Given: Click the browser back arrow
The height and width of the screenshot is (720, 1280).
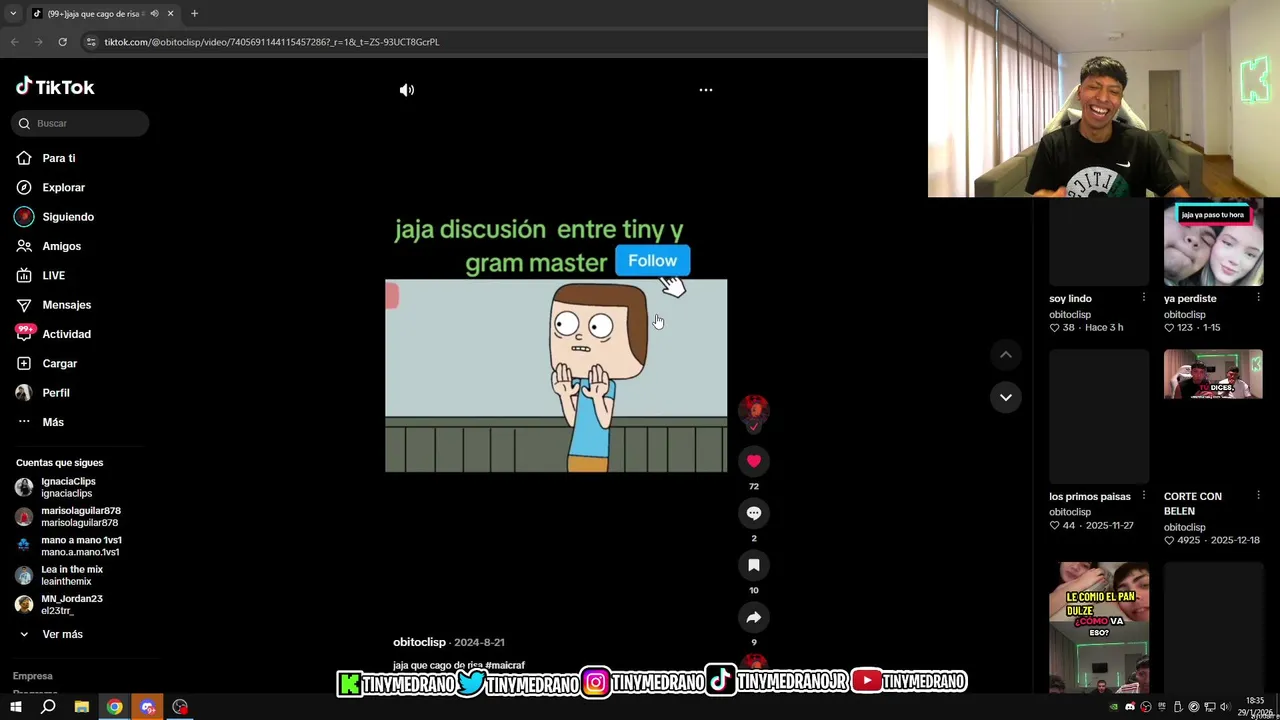Looking at the screenshot, I should (x=14, y=42).
